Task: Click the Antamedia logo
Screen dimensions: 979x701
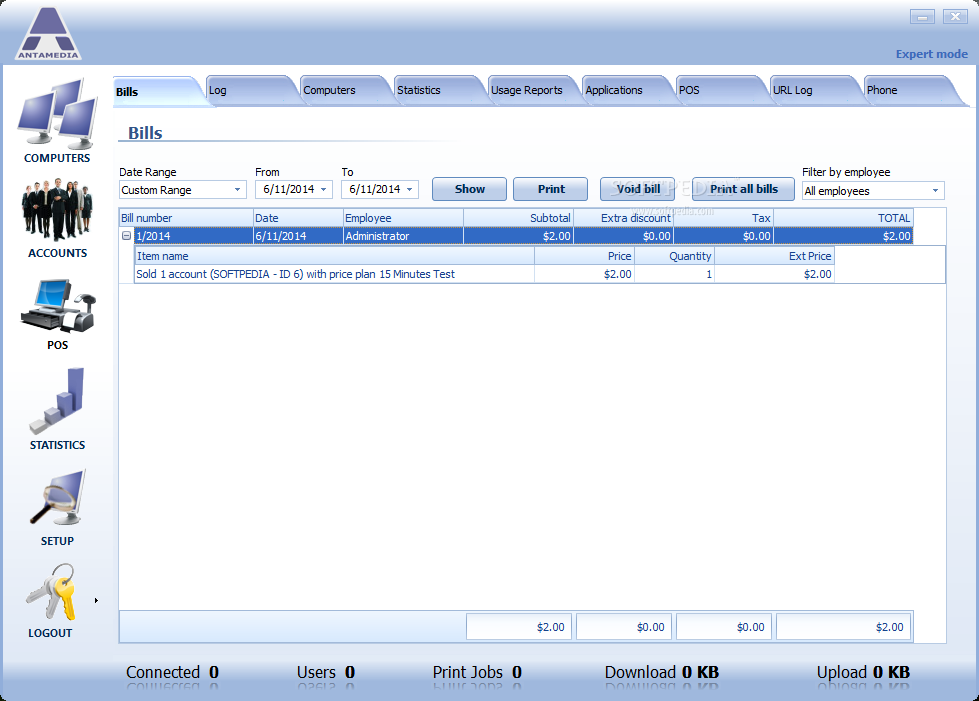Action: point(48,34)
